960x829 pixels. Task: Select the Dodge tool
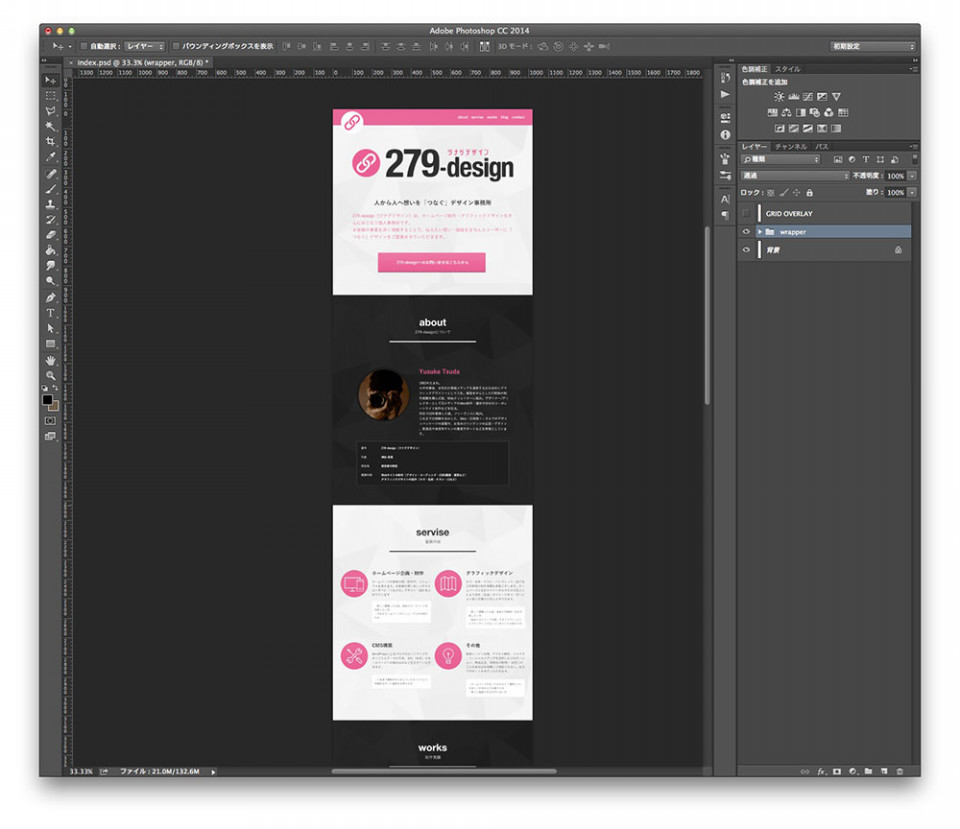pos(50,281)
